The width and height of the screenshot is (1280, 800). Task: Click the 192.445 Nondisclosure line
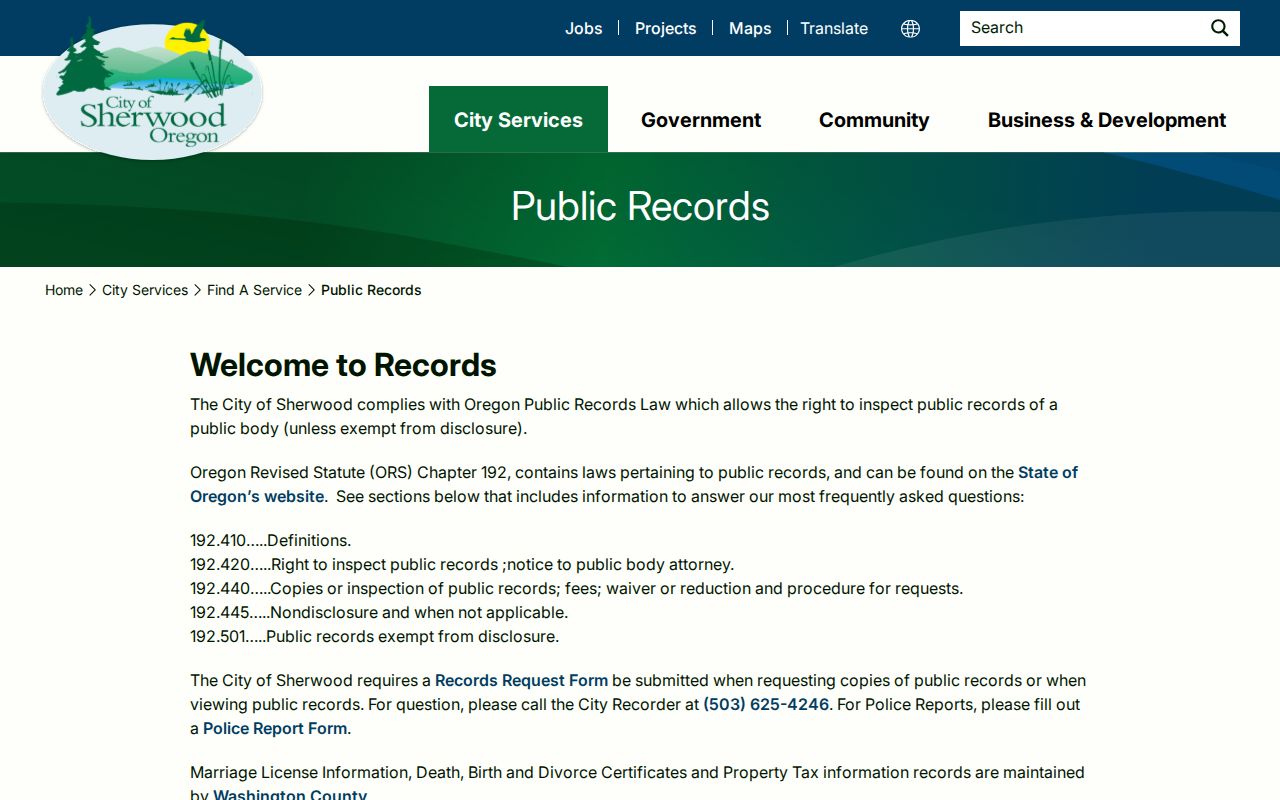(379, 612)
